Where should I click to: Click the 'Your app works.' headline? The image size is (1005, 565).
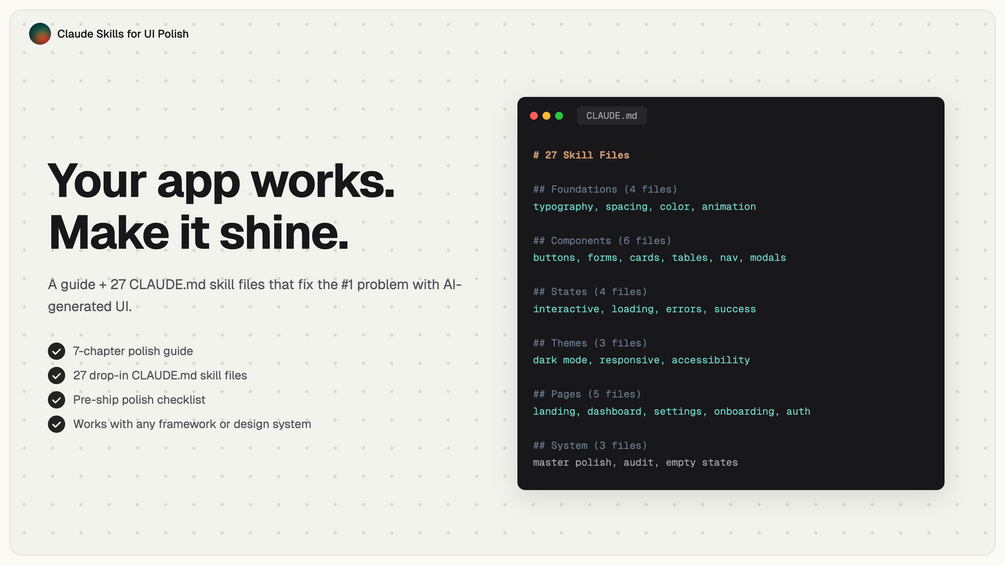point(221,181)
